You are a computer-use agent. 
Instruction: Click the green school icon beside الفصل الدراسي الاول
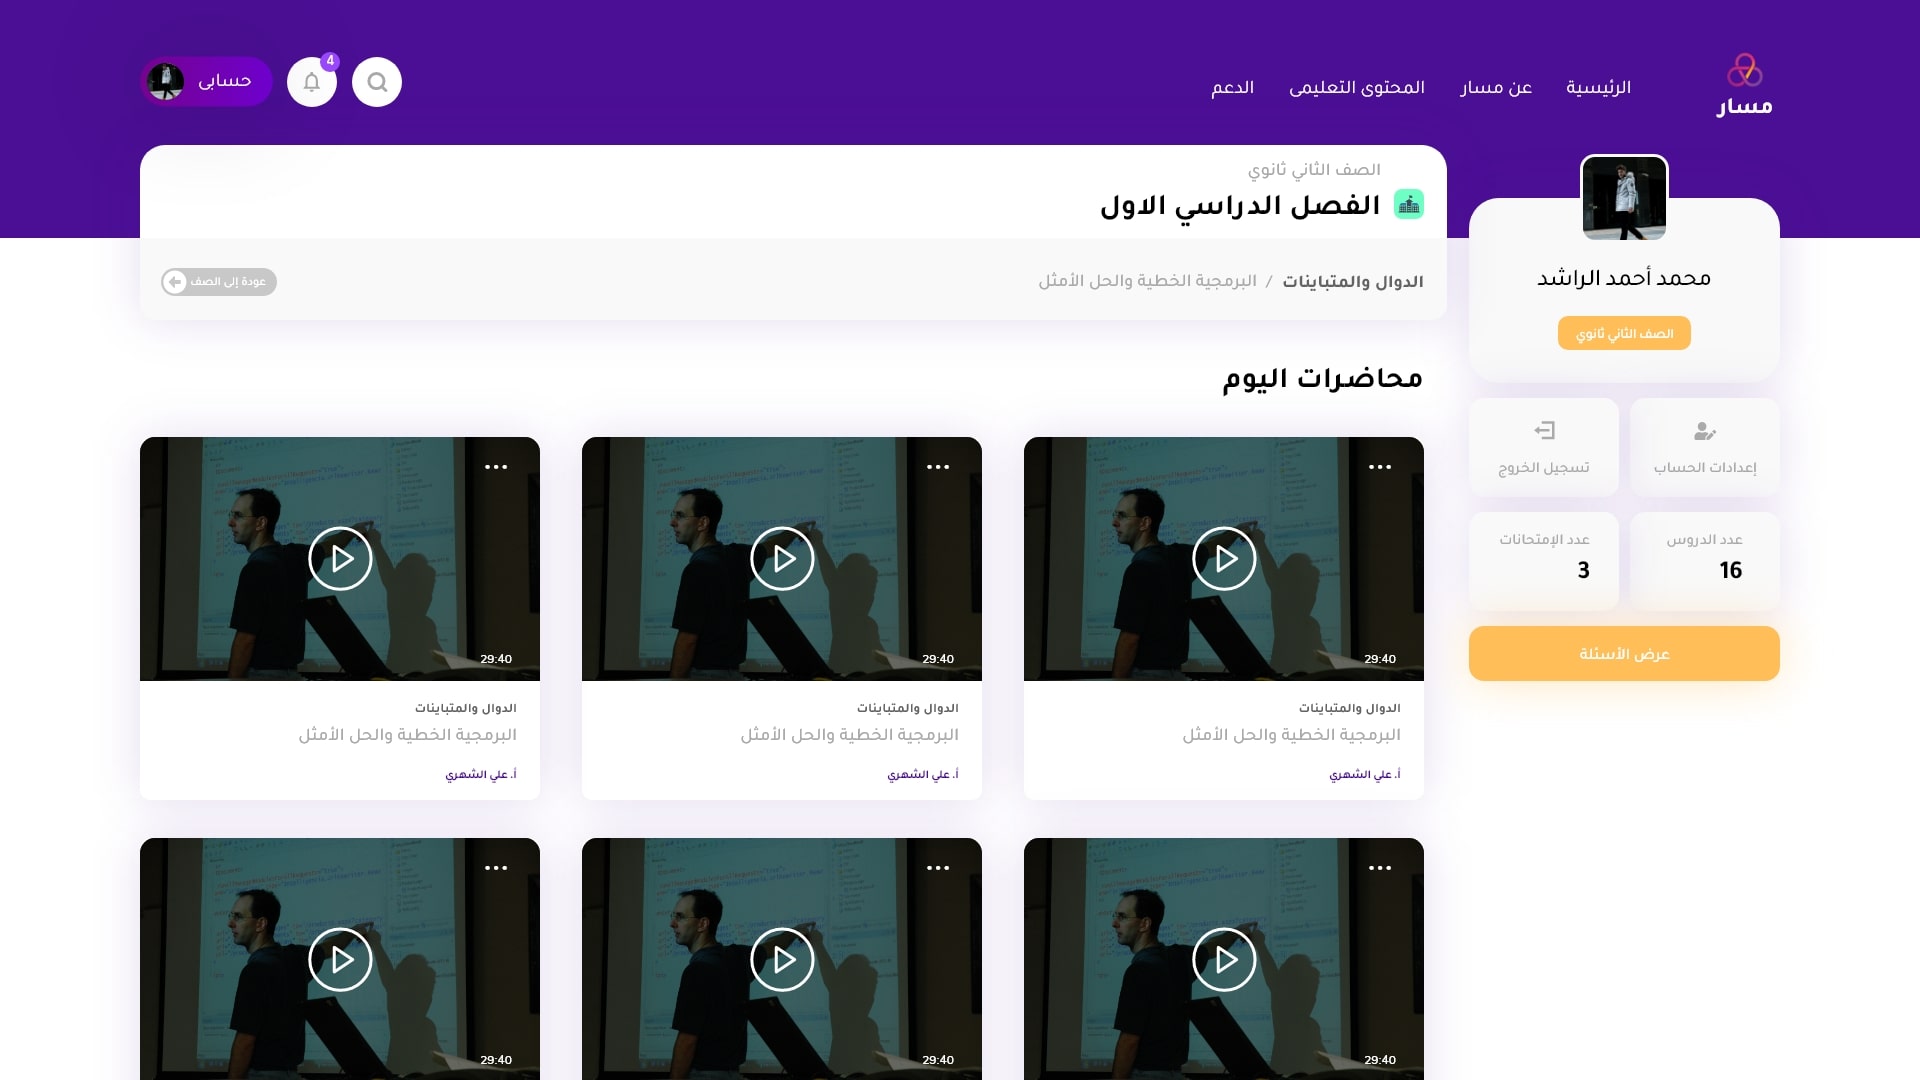1409,205
